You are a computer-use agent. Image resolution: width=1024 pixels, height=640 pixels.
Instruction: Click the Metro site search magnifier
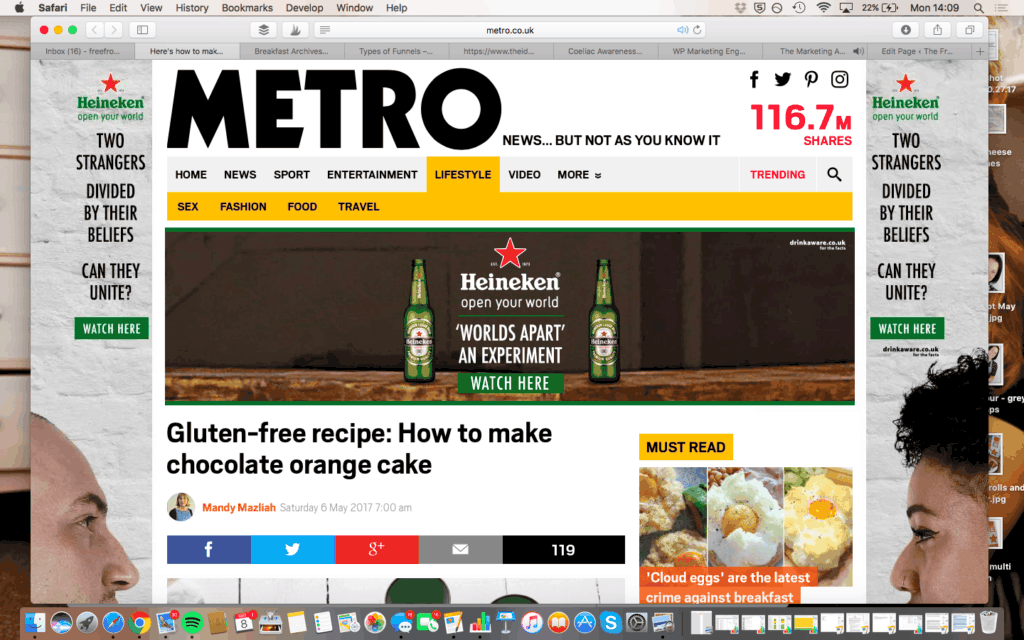pyautogui.click(x=834, y=174)
